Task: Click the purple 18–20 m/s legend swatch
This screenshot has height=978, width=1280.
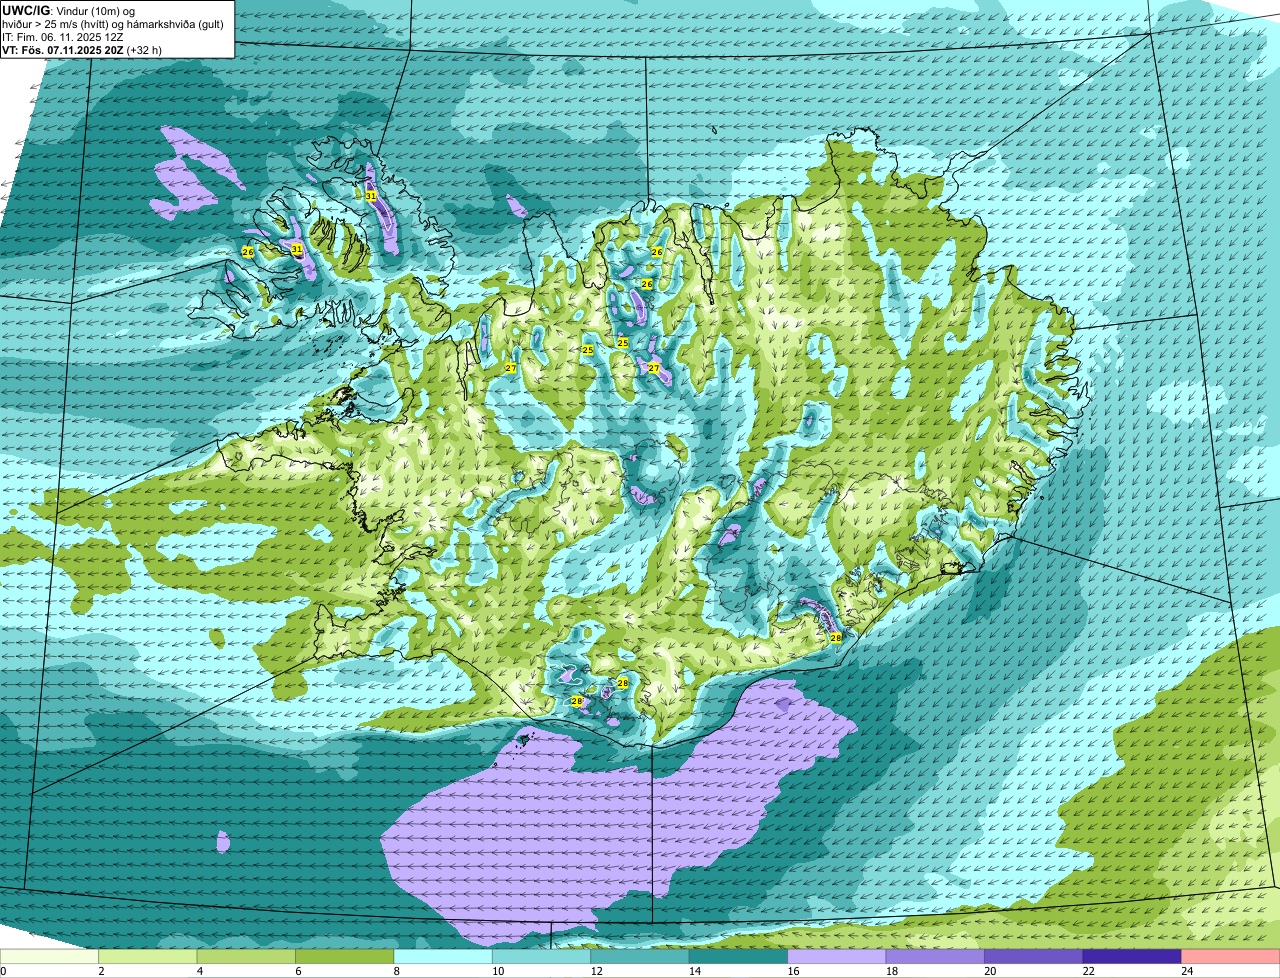Action: point(936,956)
